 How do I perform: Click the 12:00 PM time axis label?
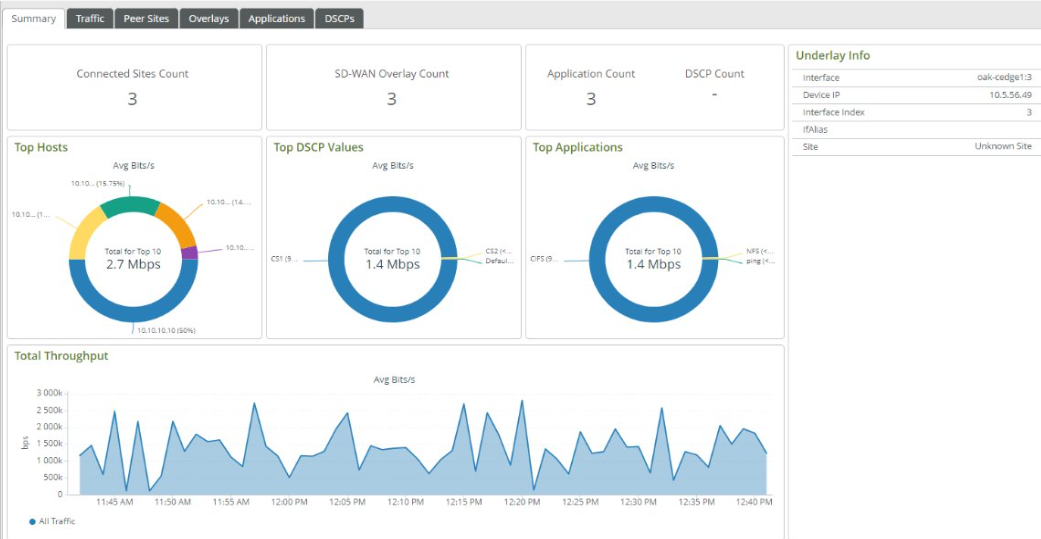point(289,502)
